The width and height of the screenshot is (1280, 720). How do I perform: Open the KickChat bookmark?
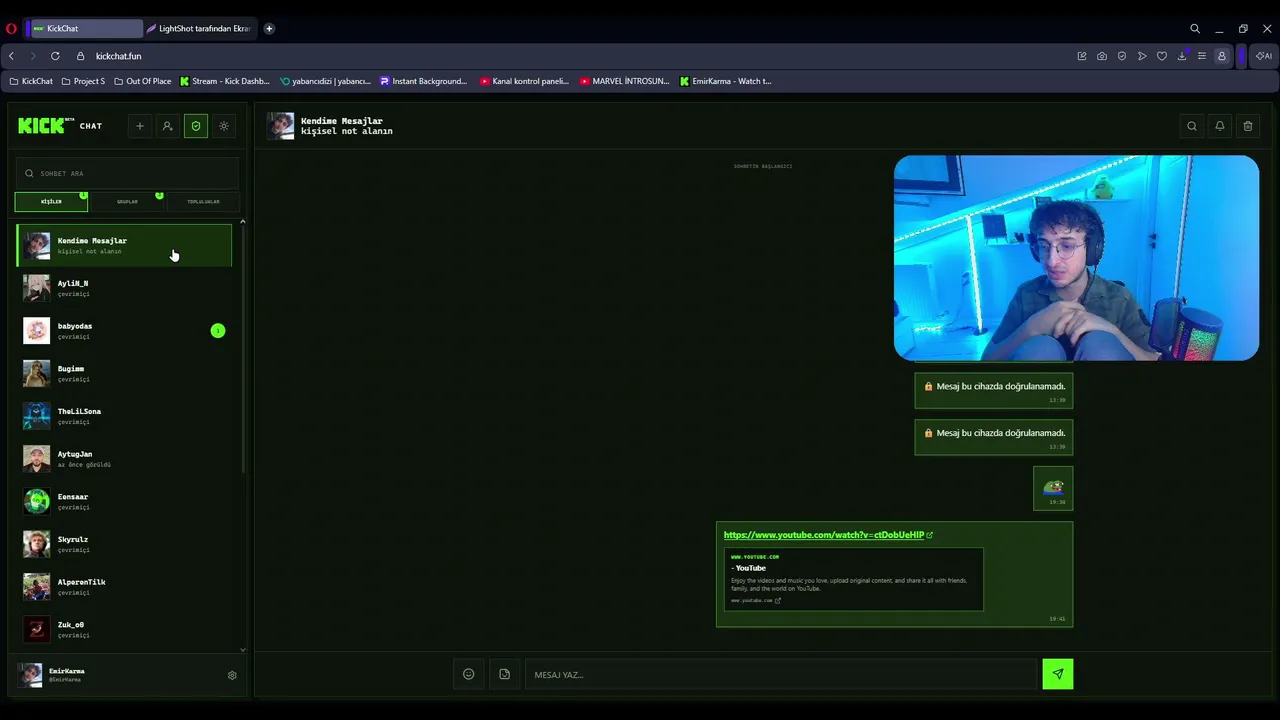click(x=31, y=81)
